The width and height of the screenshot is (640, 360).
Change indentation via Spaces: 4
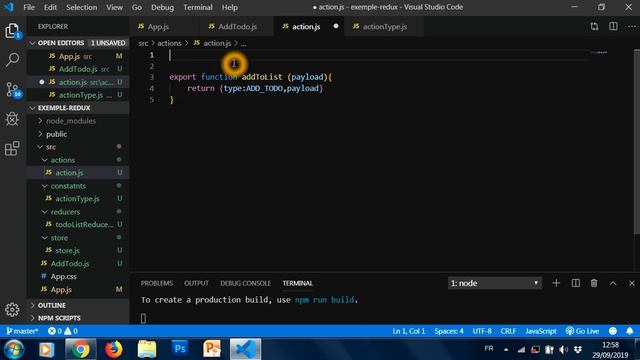pos(449,331)
